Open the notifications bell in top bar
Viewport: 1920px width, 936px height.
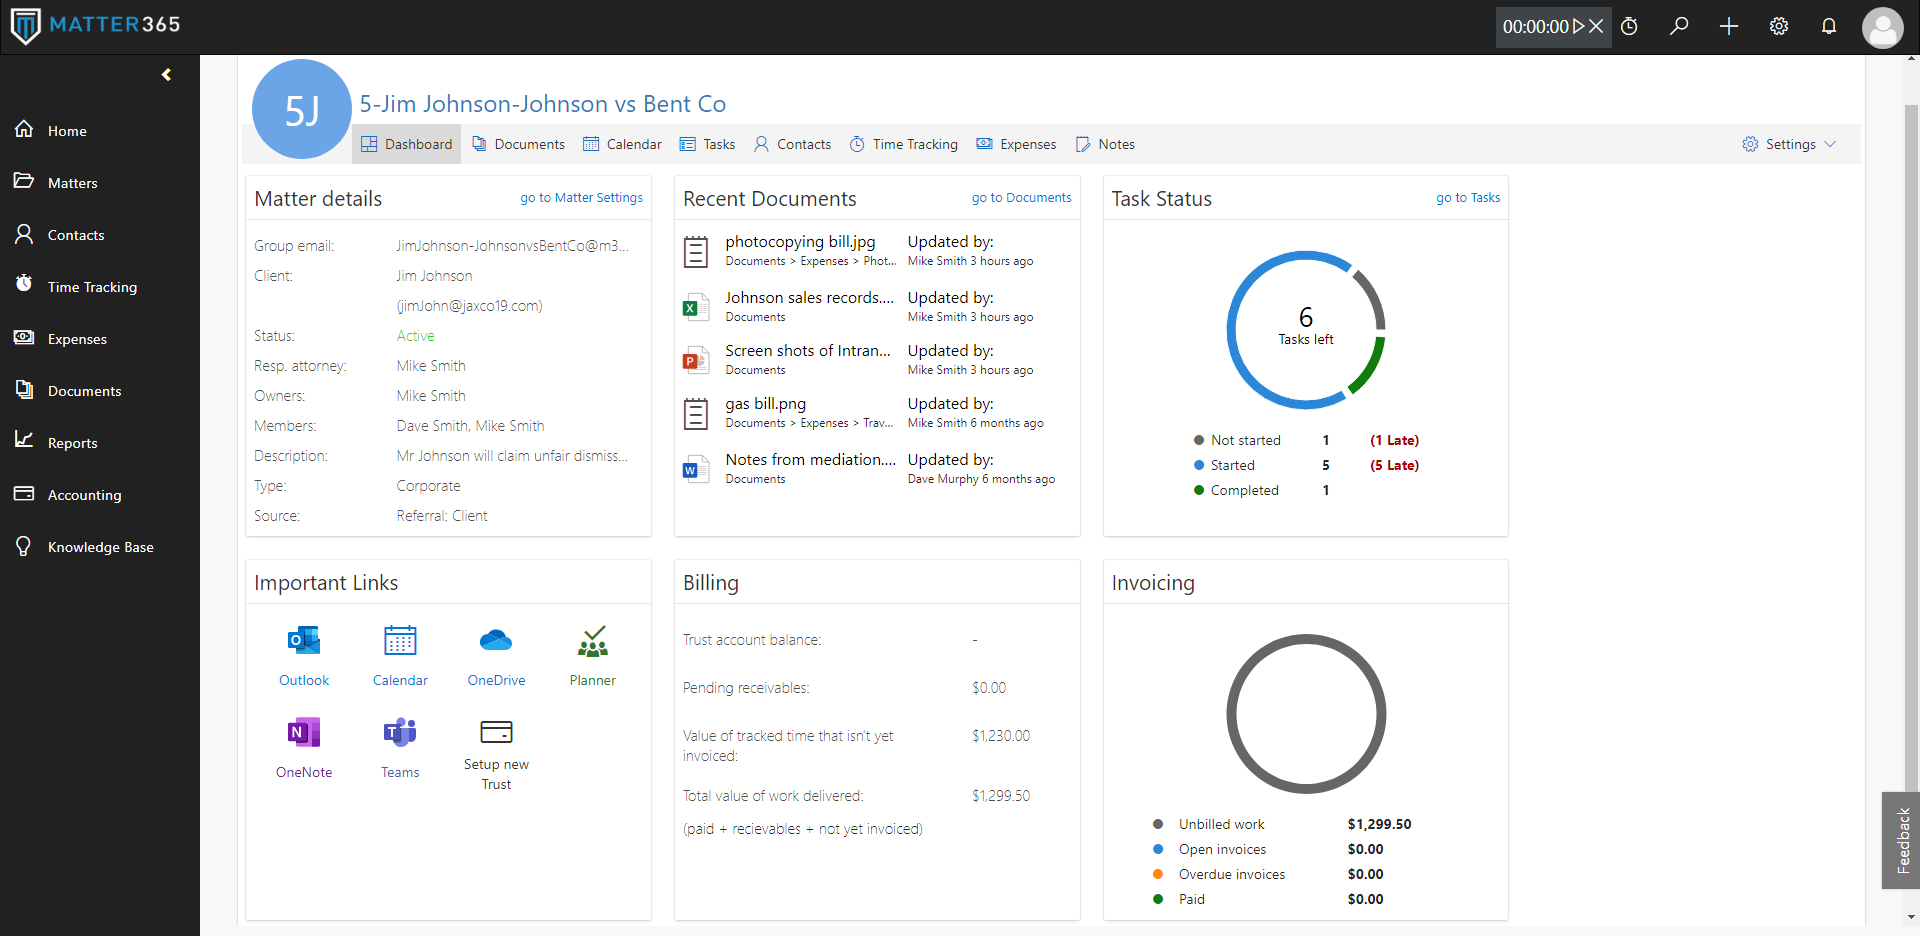coord(1828,27)
